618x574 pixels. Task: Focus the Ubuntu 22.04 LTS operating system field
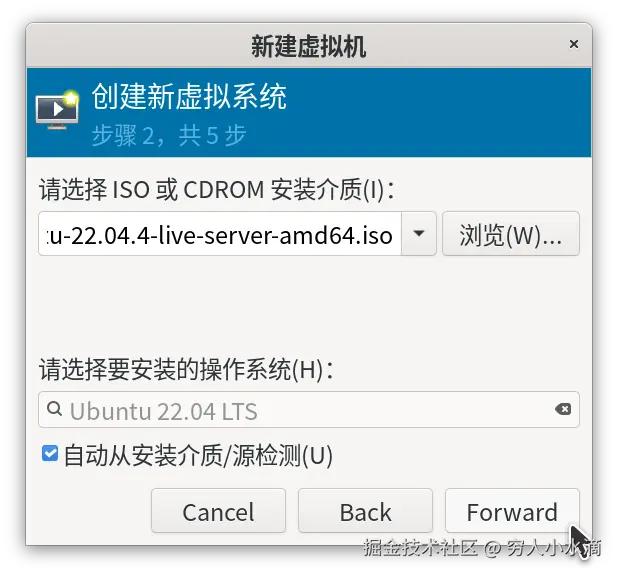[309, 410]
